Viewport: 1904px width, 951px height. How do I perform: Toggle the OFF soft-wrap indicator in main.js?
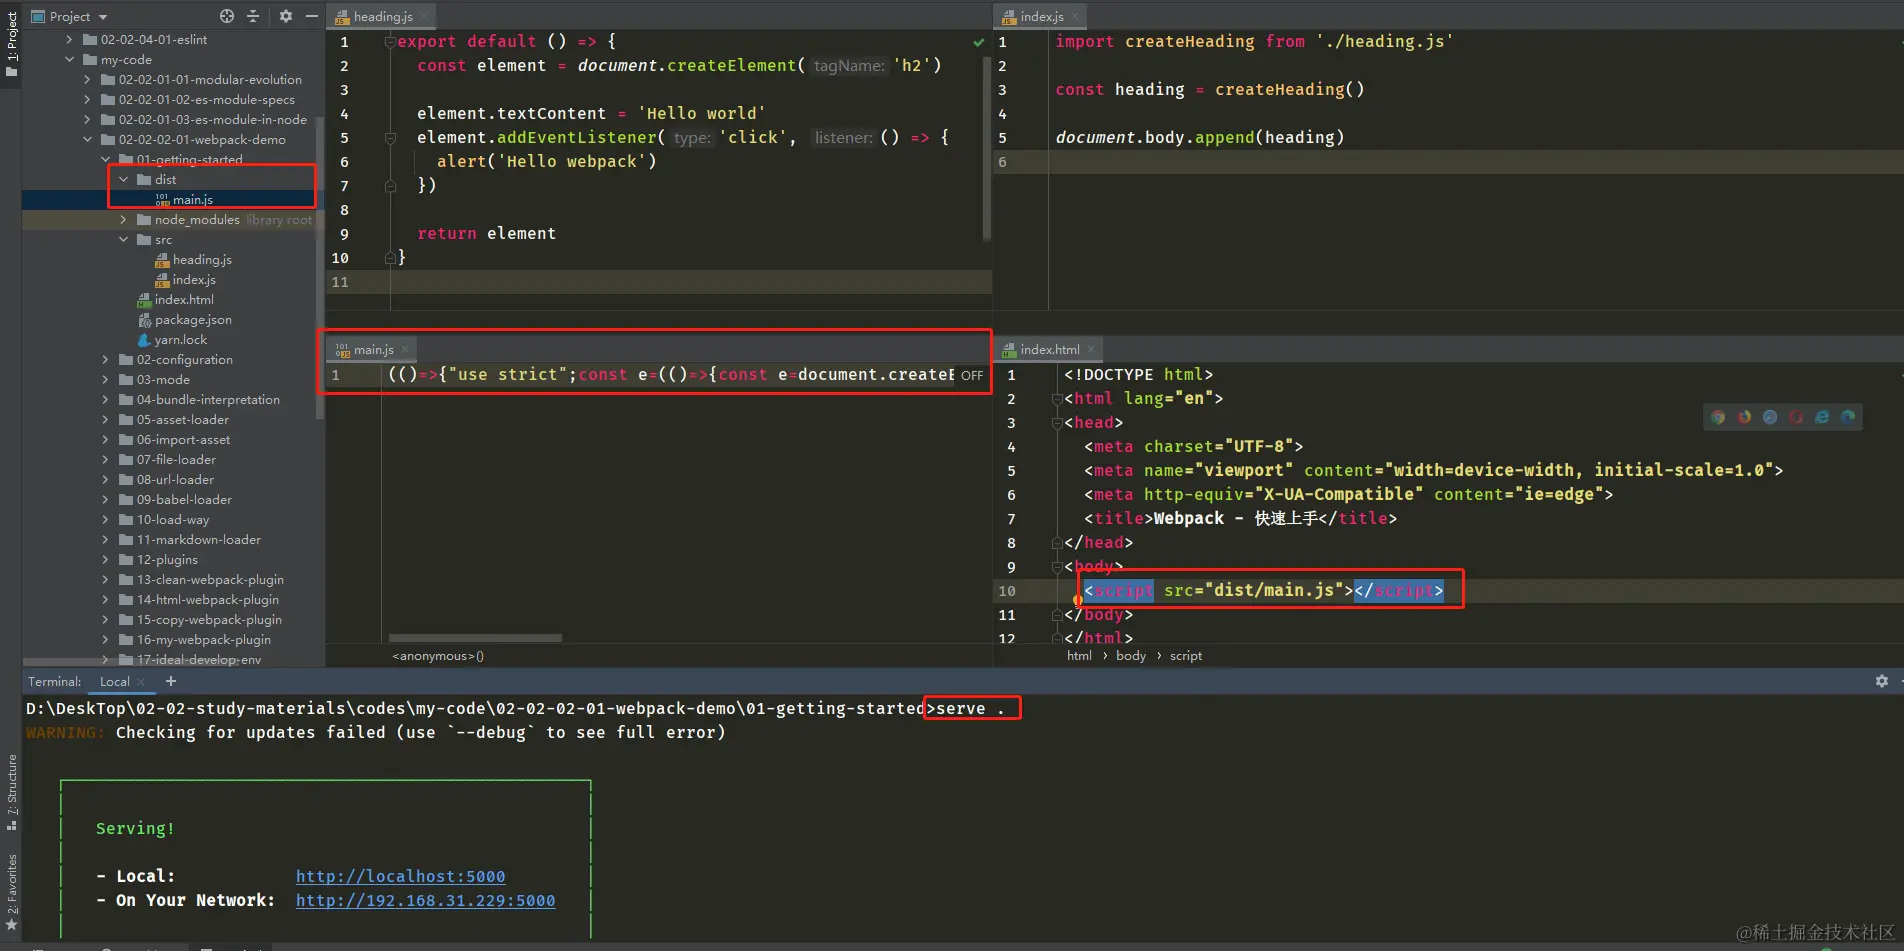(x=972, y=375)
